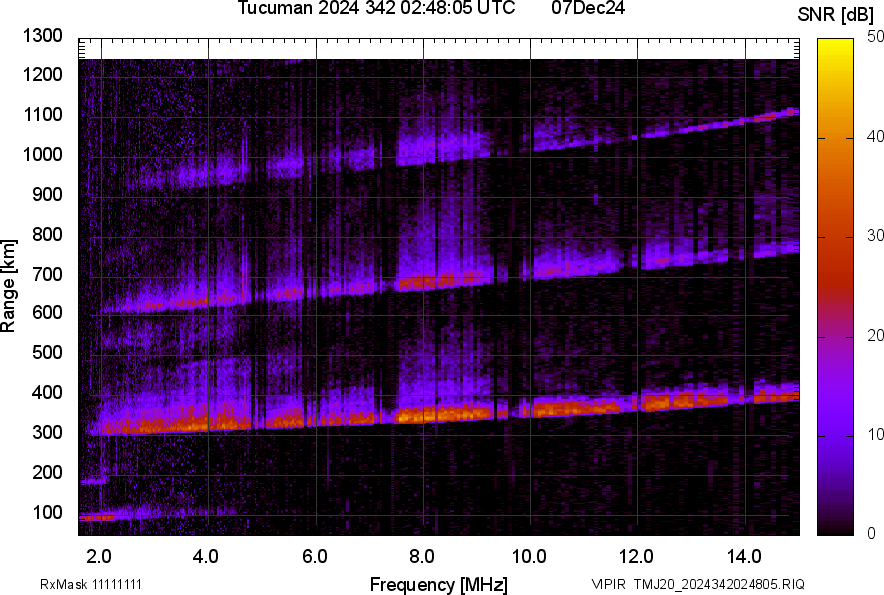The width and height of the screenshot is (884, 595).
Task: Click the range tick label '300'
Action: [x=47, y=433]
